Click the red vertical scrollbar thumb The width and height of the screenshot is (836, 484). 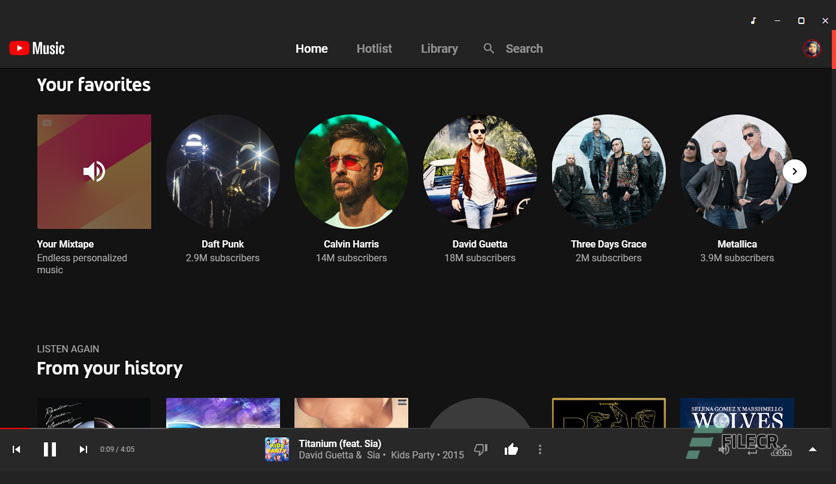(834, 50)
